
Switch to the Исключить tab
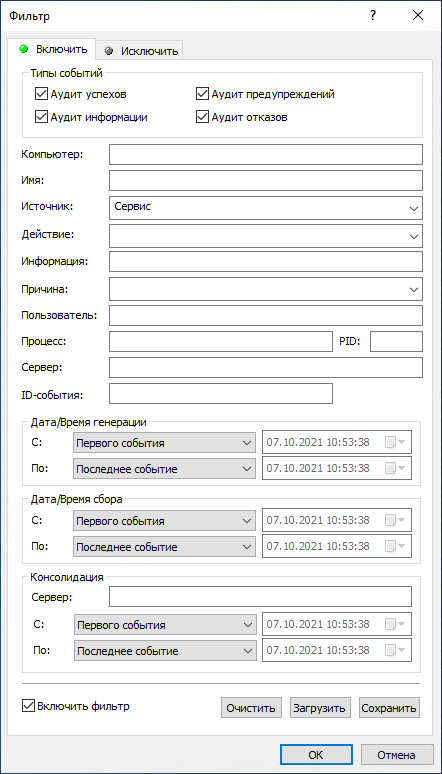click(140, 50)
